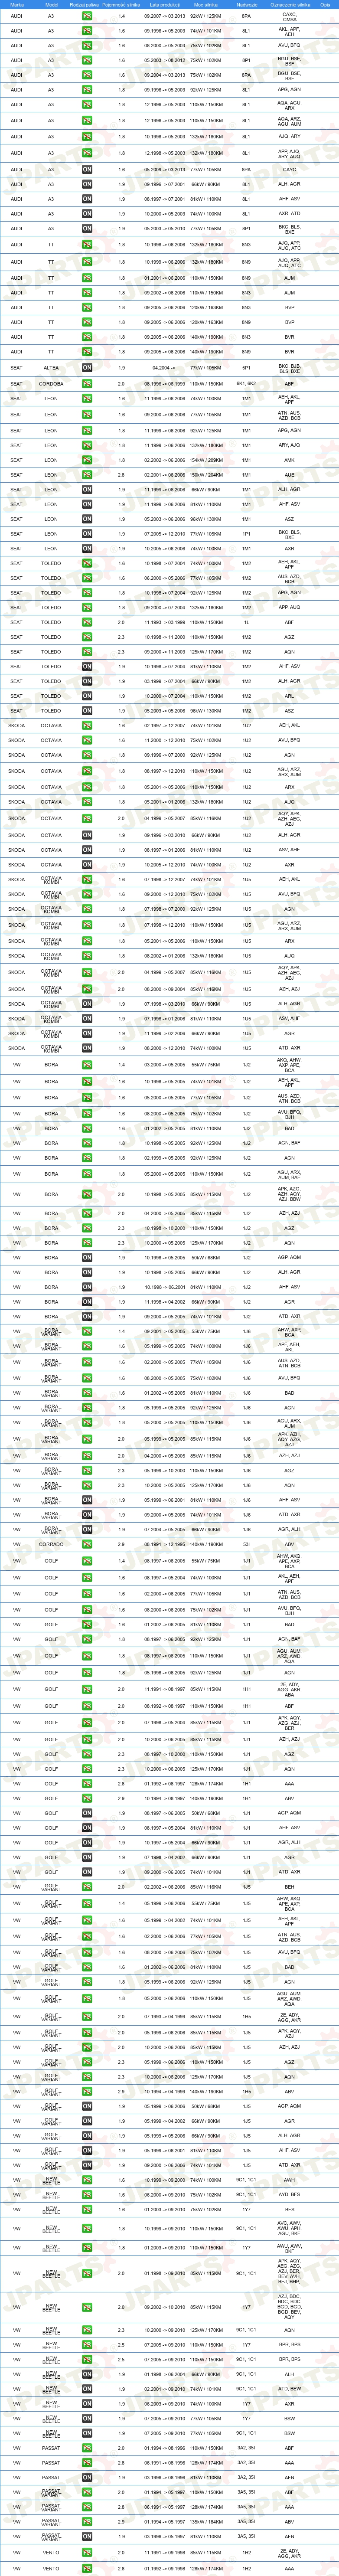Click diesel icon in SEAT LEON 1P1 row
The height and width of the screenshot is (2576, 339).
coord(87,533)
